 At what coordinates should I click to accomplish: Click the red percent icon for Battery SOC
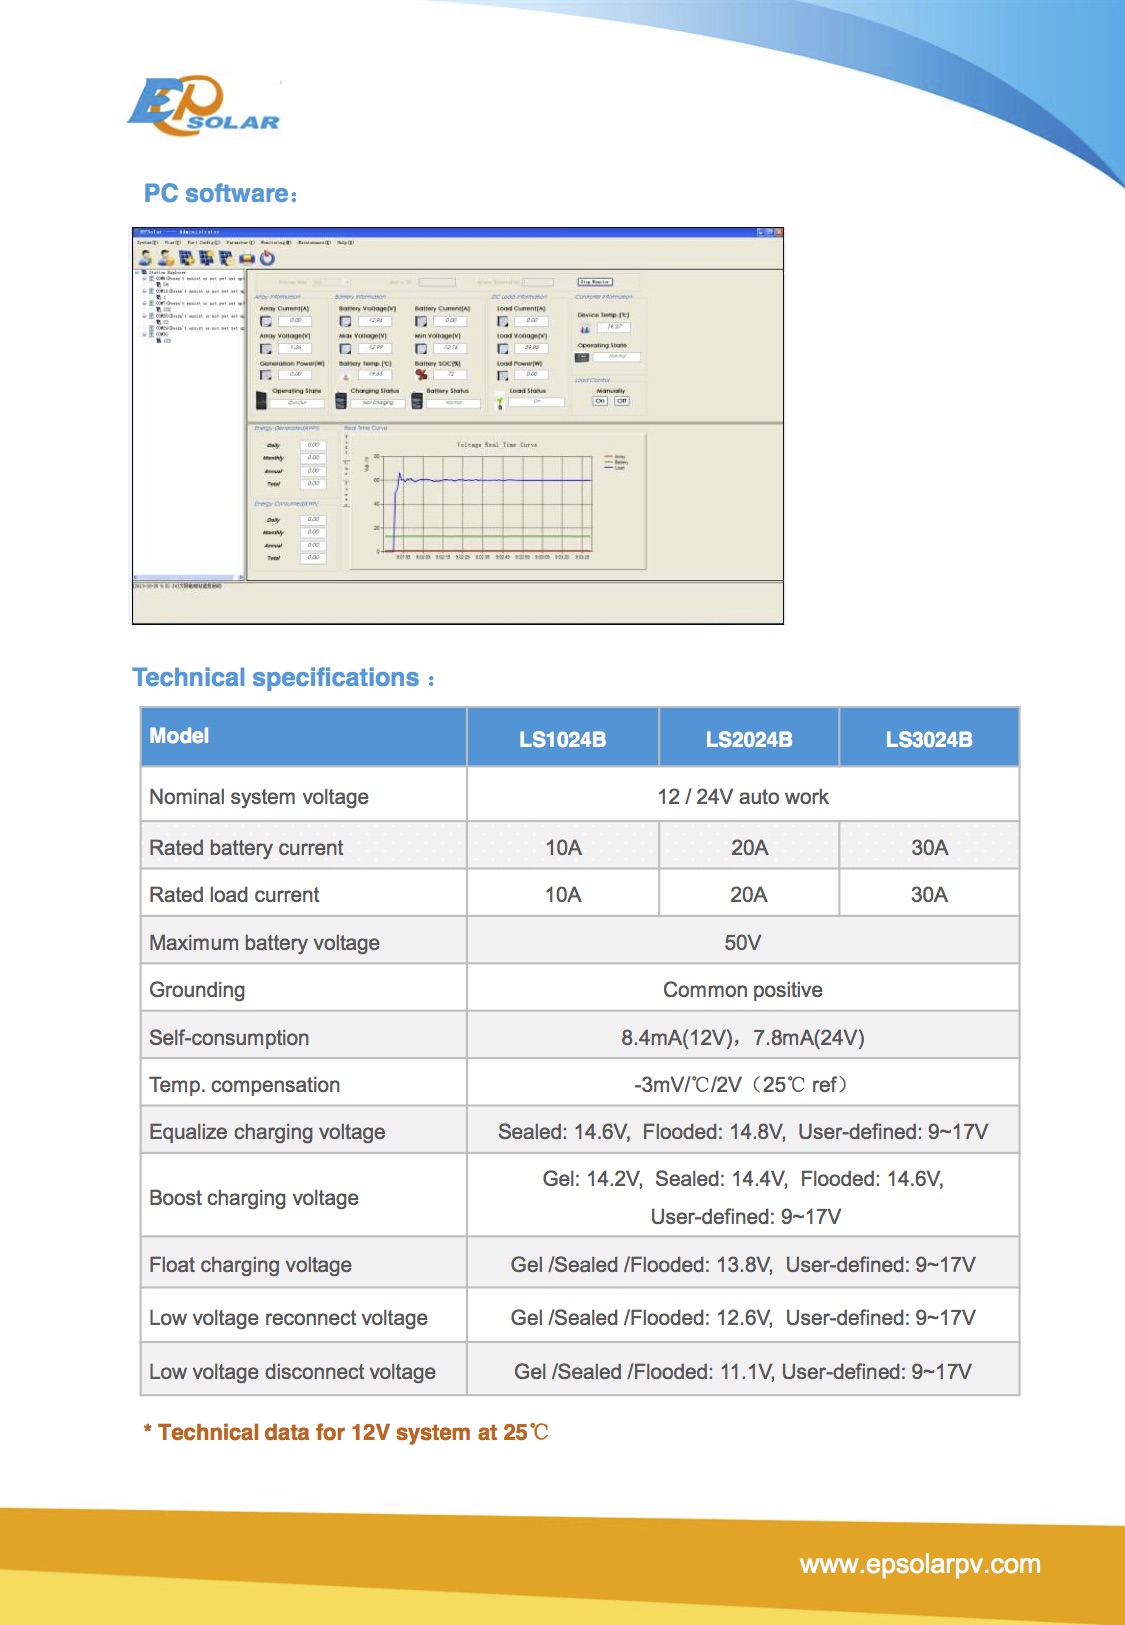click(421, 375)
